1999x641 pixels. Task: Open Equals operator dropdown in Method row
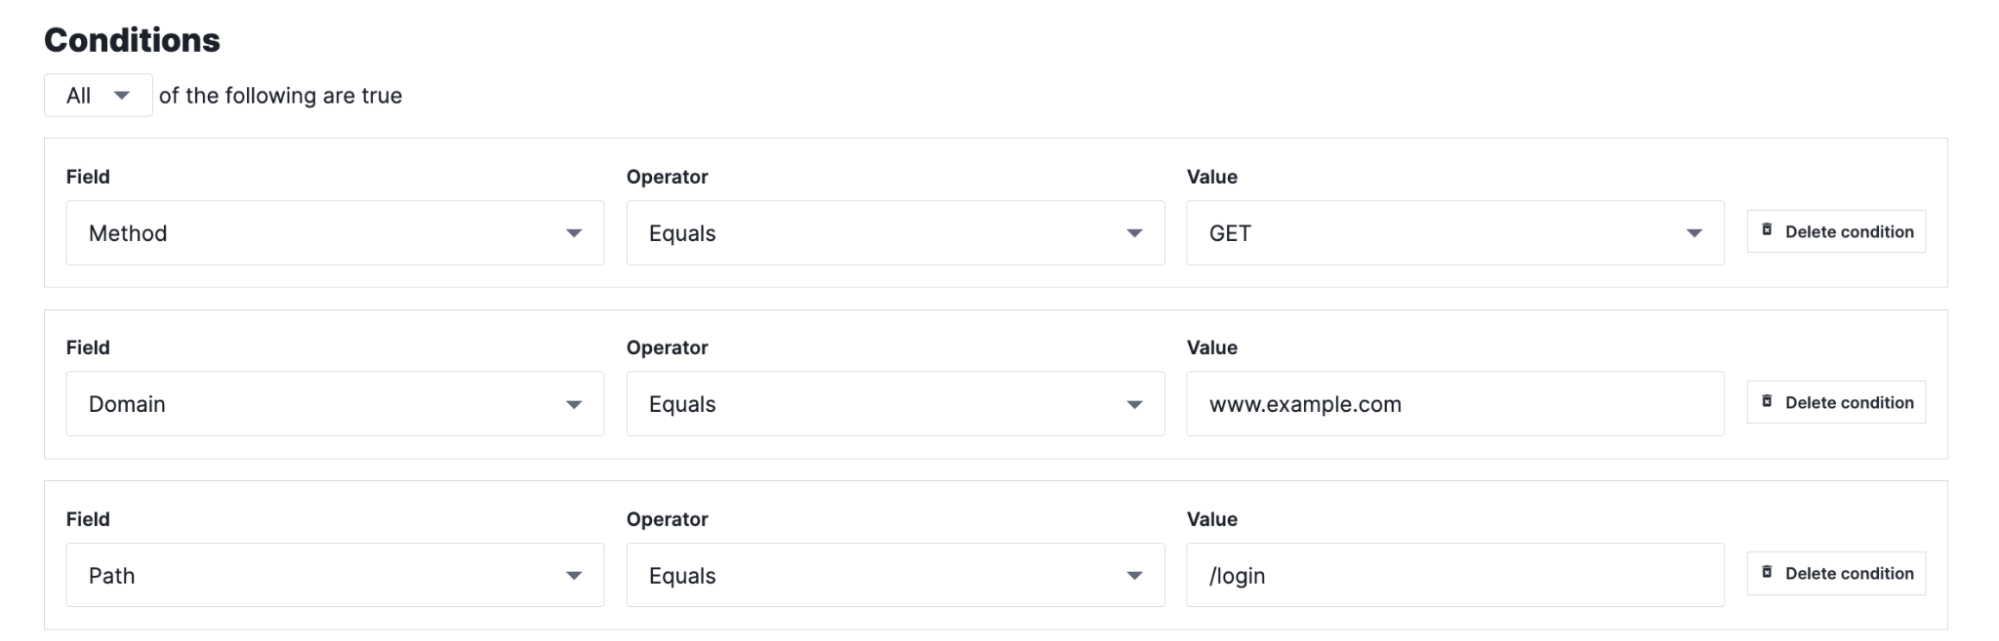(895, 233)
